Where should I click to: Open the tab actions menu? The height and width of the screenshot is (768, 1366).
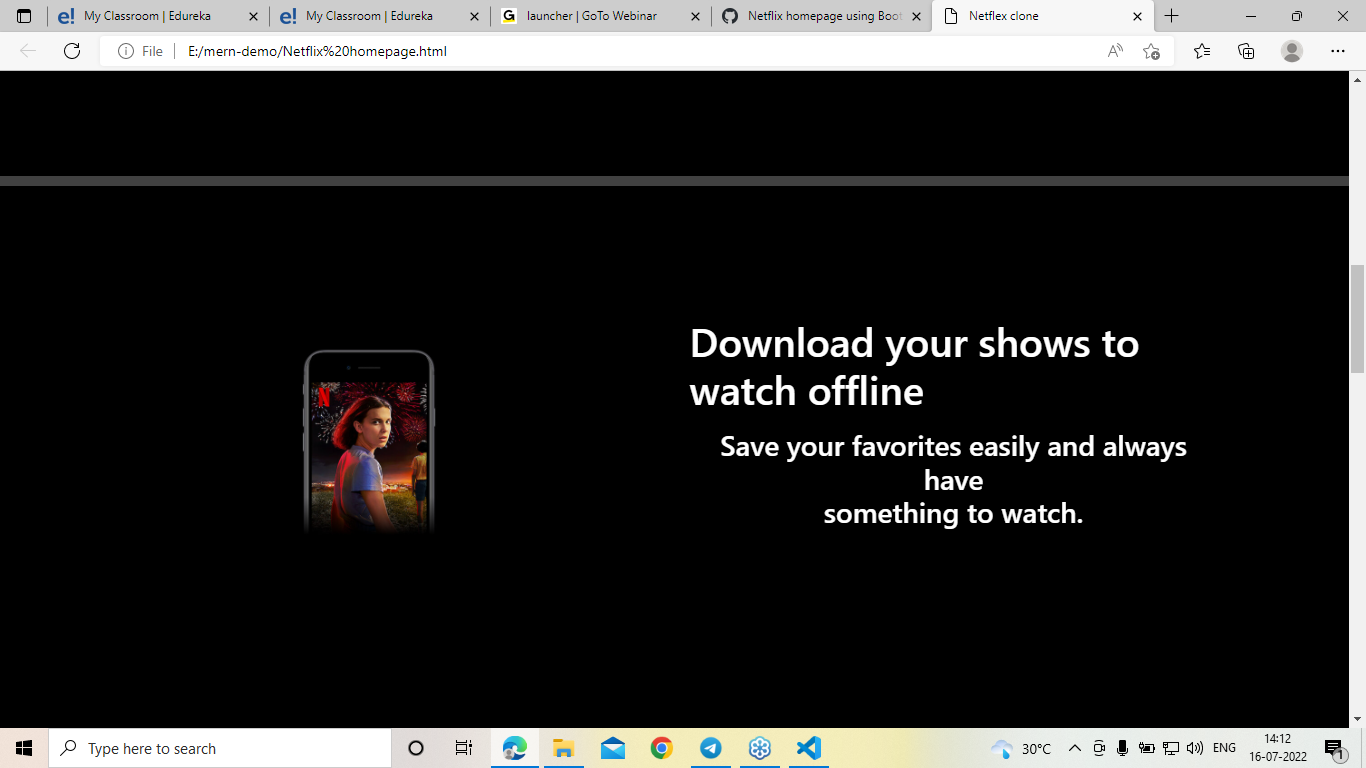pos(22,16)
